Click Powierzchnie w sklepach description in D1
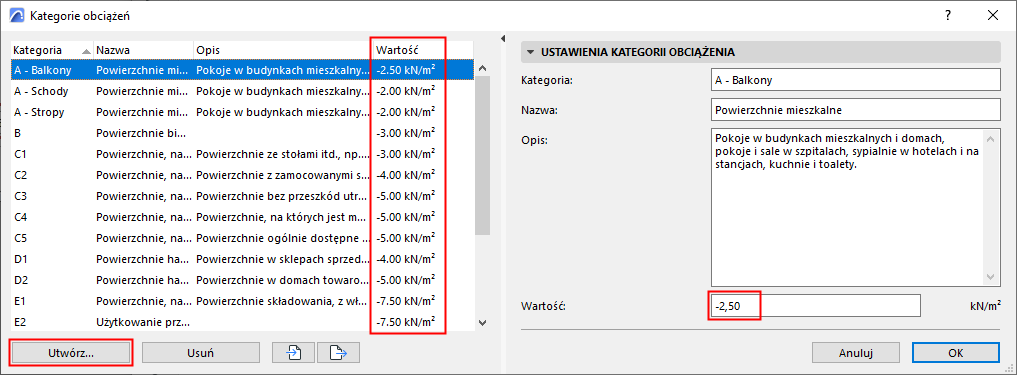The height and width of the screenshot is (375, 1017). pyautogui.click(x=282, y=259)
